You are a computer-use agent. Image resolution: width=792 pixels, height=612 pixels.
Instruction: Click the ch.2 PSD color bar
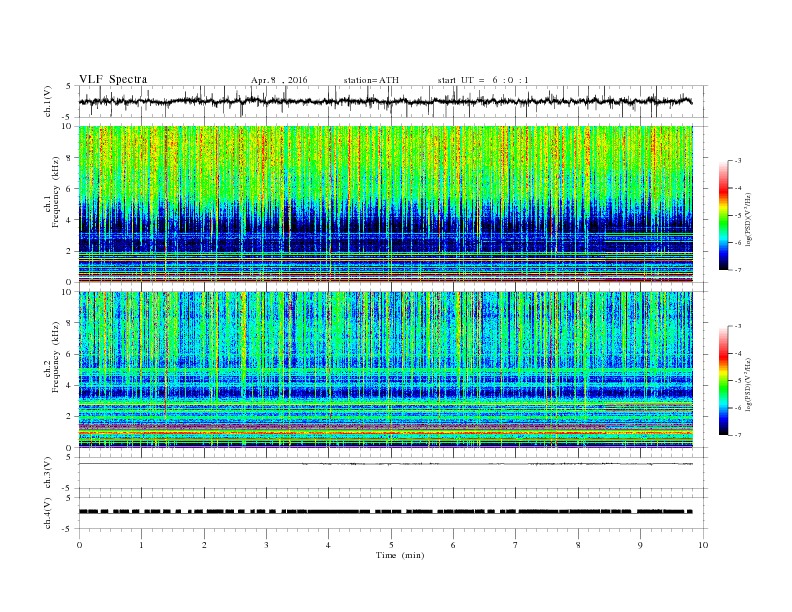click(x=724, y=380)
